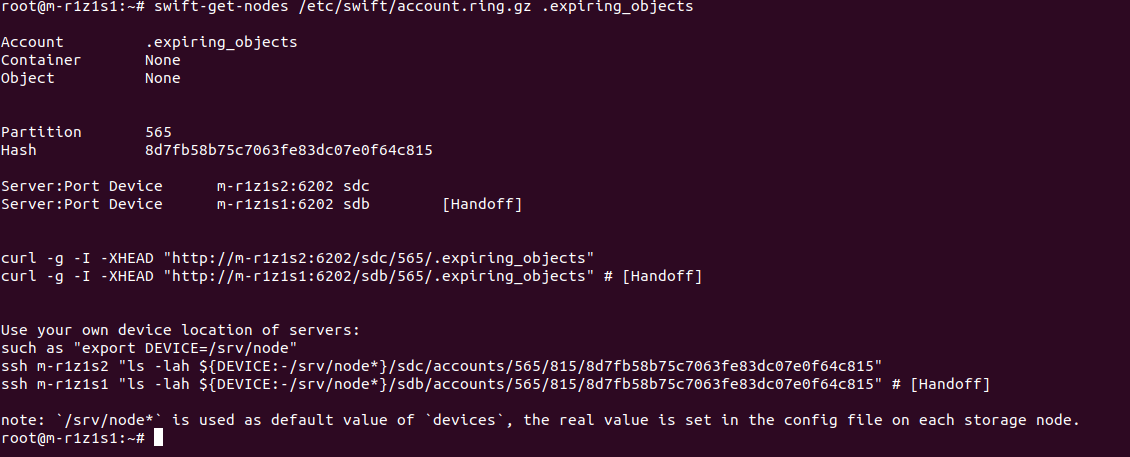This screenshot has width=1130, height=457.
Task: Click the Account value .expiring_objects
Action: click(x=220, y=43)
